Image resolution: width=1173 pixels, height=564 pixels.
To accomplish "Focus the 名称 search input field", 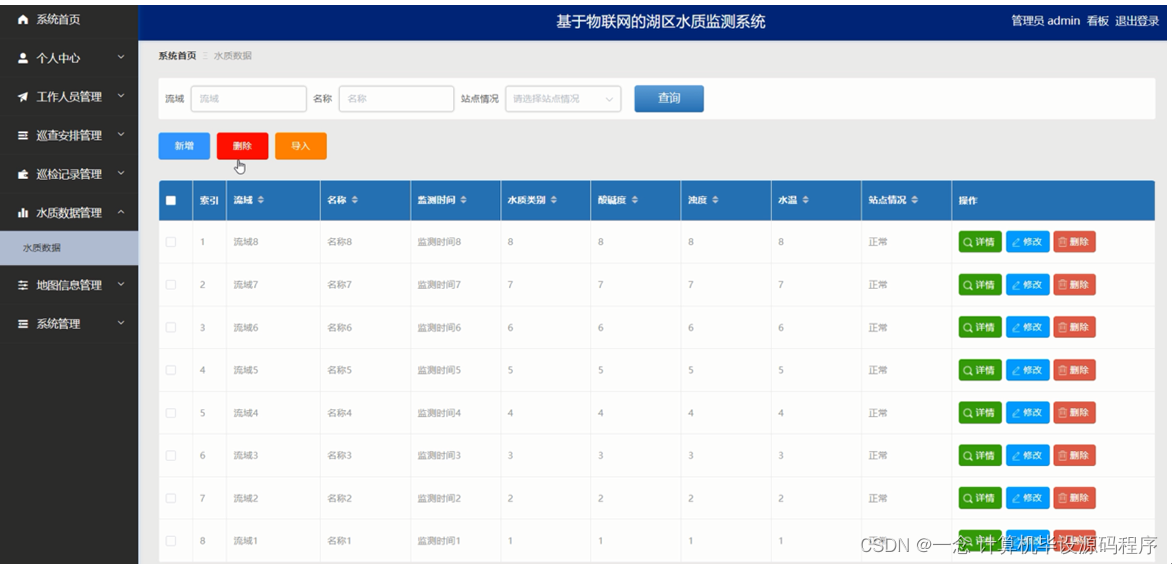I will coord(396,99).
